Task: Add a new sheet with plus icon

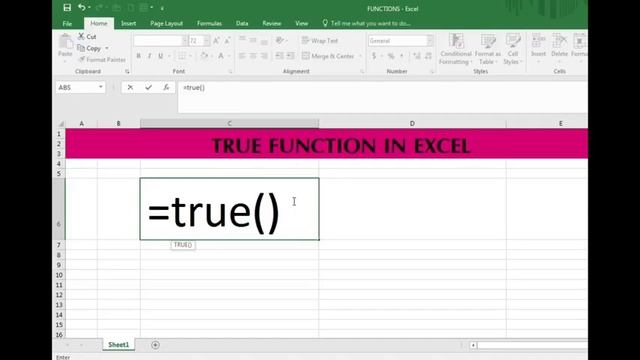Action: (x=155, y=345)
